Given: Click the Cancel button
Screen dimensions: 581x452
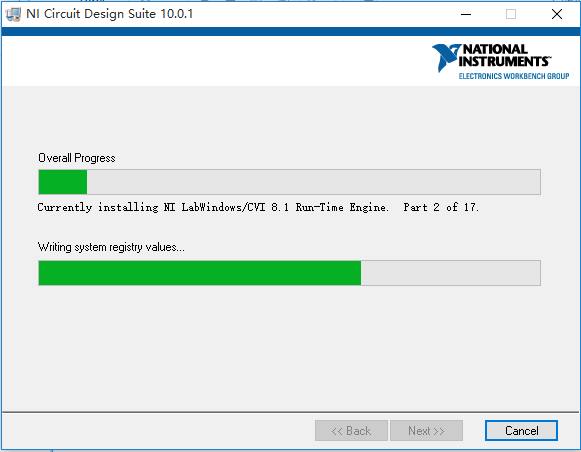Looking at the screenshot, I should [521, 431].
